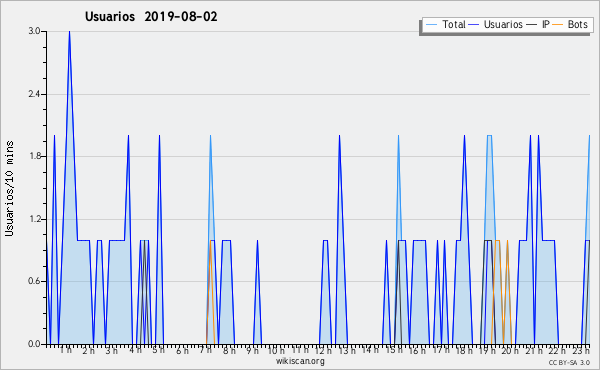Click the '21 h' x-axis label
The image size is (600, 370).
534,351
